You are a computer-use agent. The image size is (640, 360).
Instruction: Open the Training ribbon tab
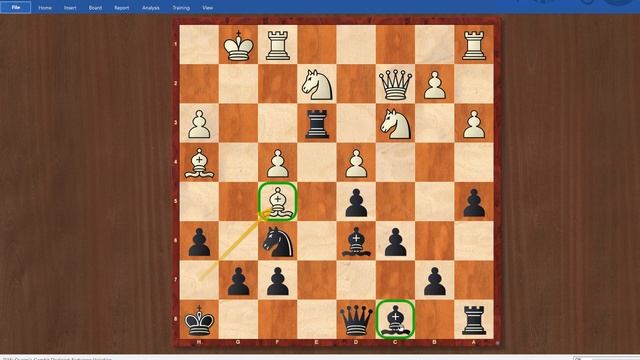[181, 8]
